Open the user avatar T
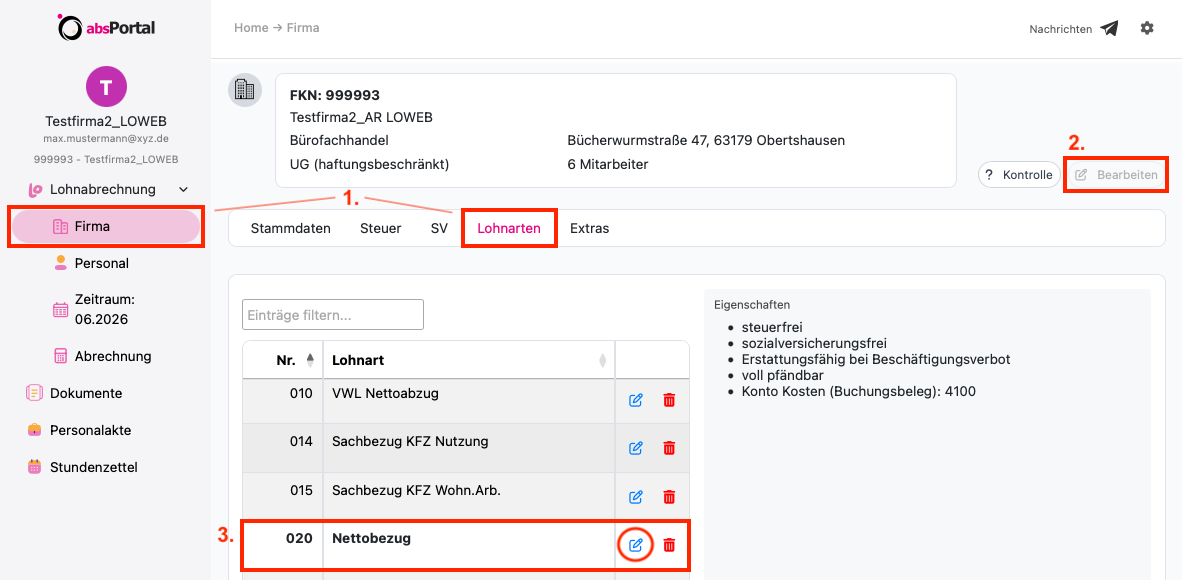Screen dimensions: 1182x580 point(106,85)
